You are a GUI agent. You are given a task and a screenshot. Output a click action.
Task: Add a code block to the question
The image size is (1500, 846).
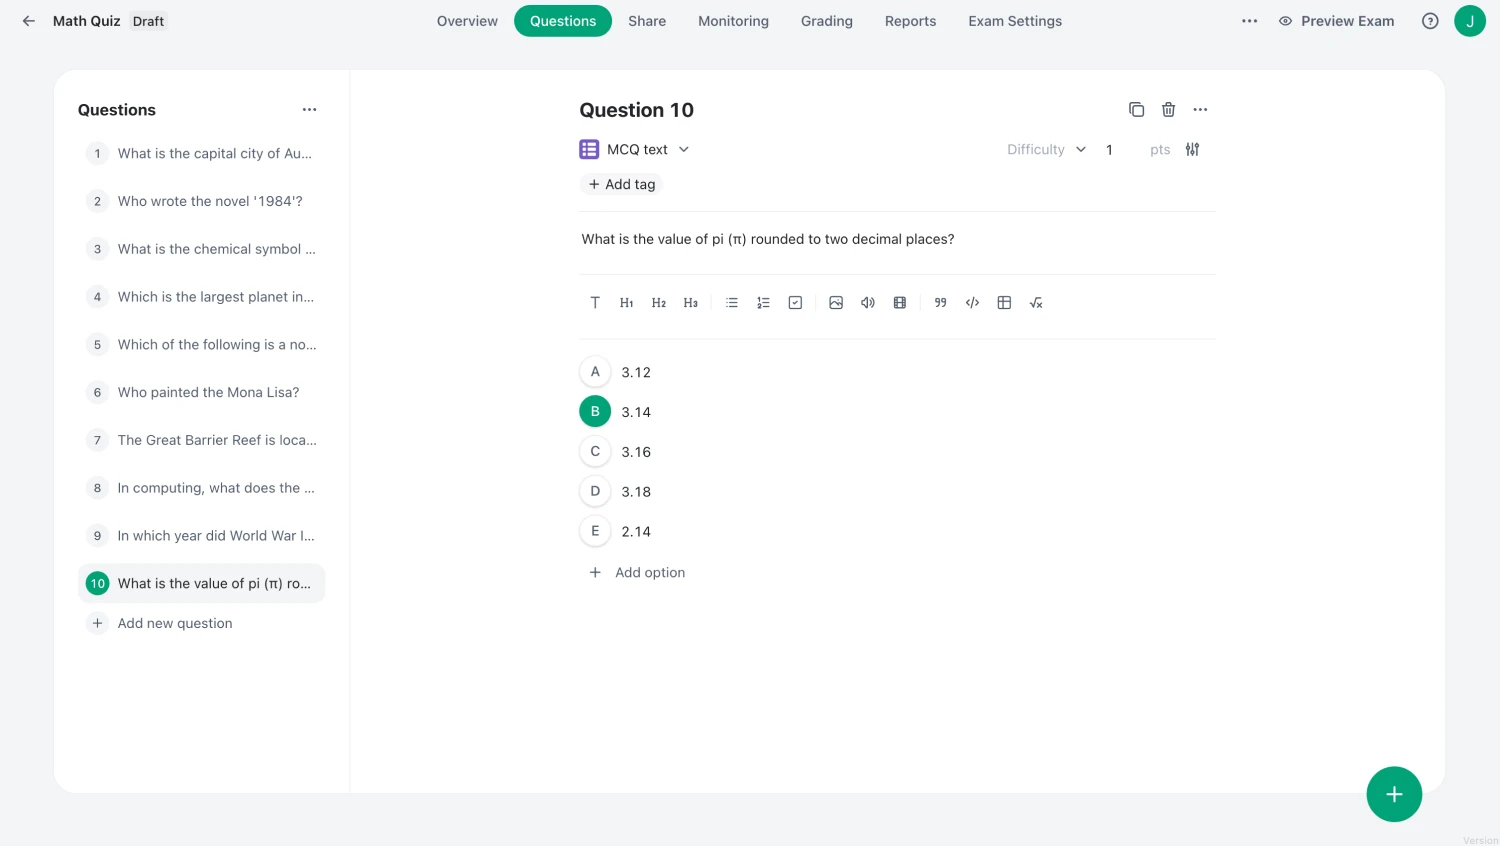click(x=972, y=303)
